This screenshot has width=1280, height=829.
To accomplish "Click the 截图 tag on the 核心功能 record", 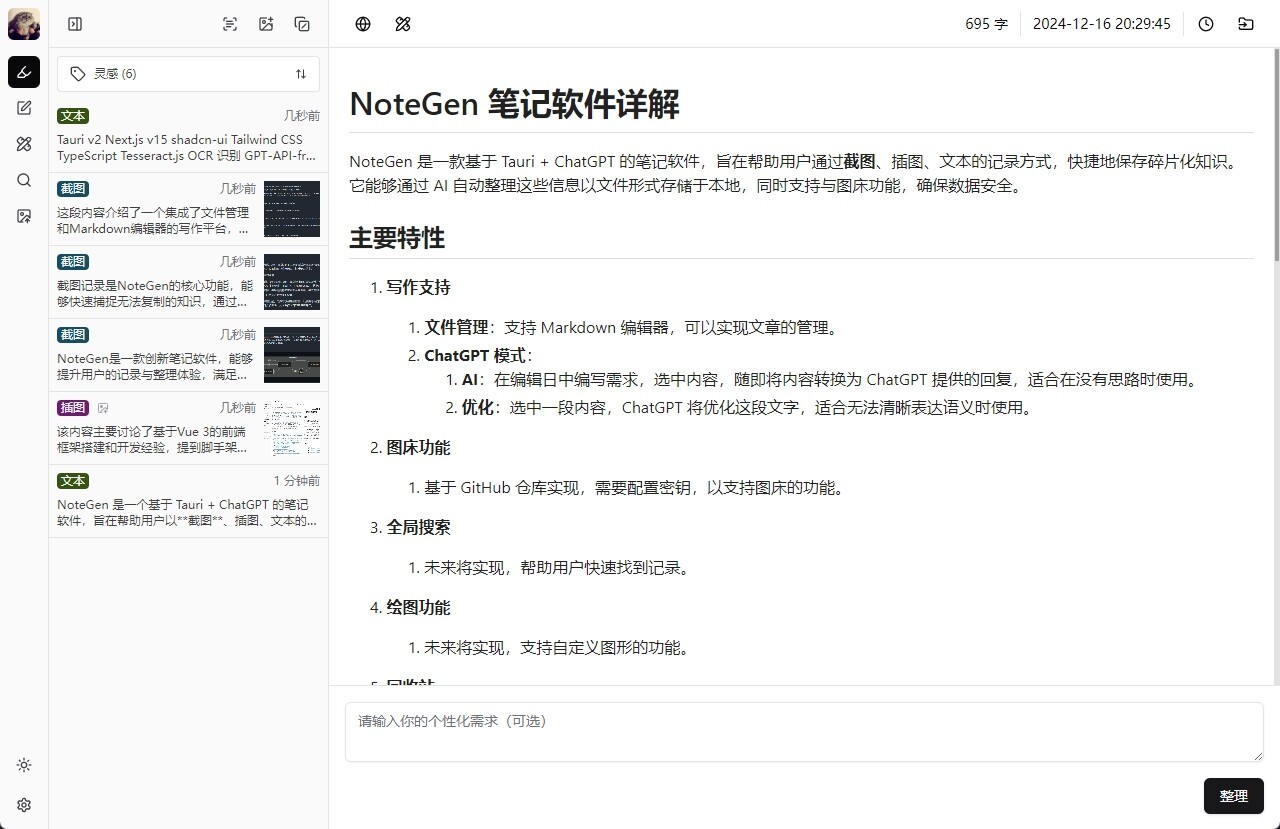I will tap(73, 262).
